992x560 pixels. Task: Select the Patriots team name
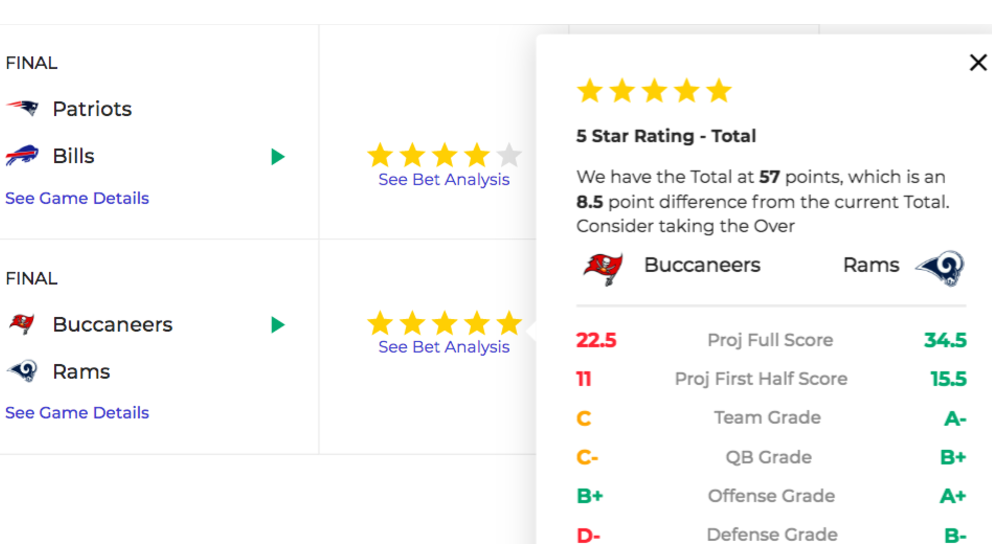[x=92, y=109]
